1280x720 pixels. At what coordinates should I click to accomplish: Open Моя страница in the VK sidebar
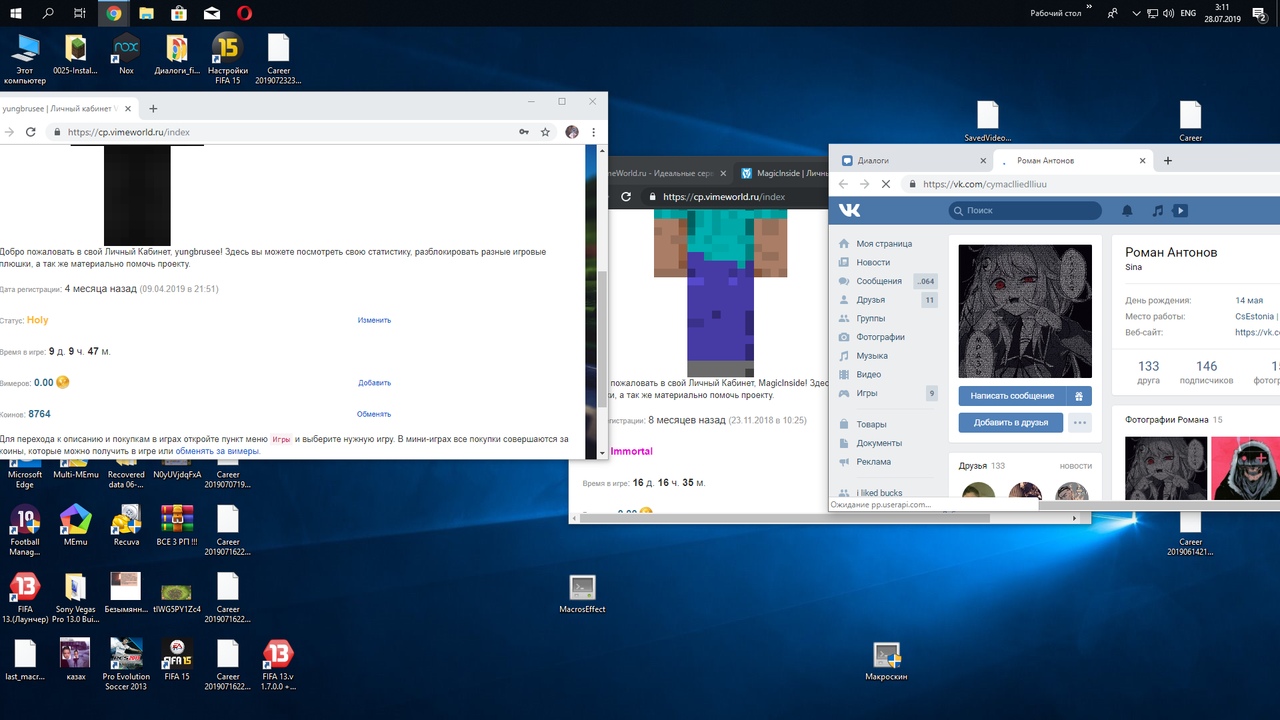(884, 244)
